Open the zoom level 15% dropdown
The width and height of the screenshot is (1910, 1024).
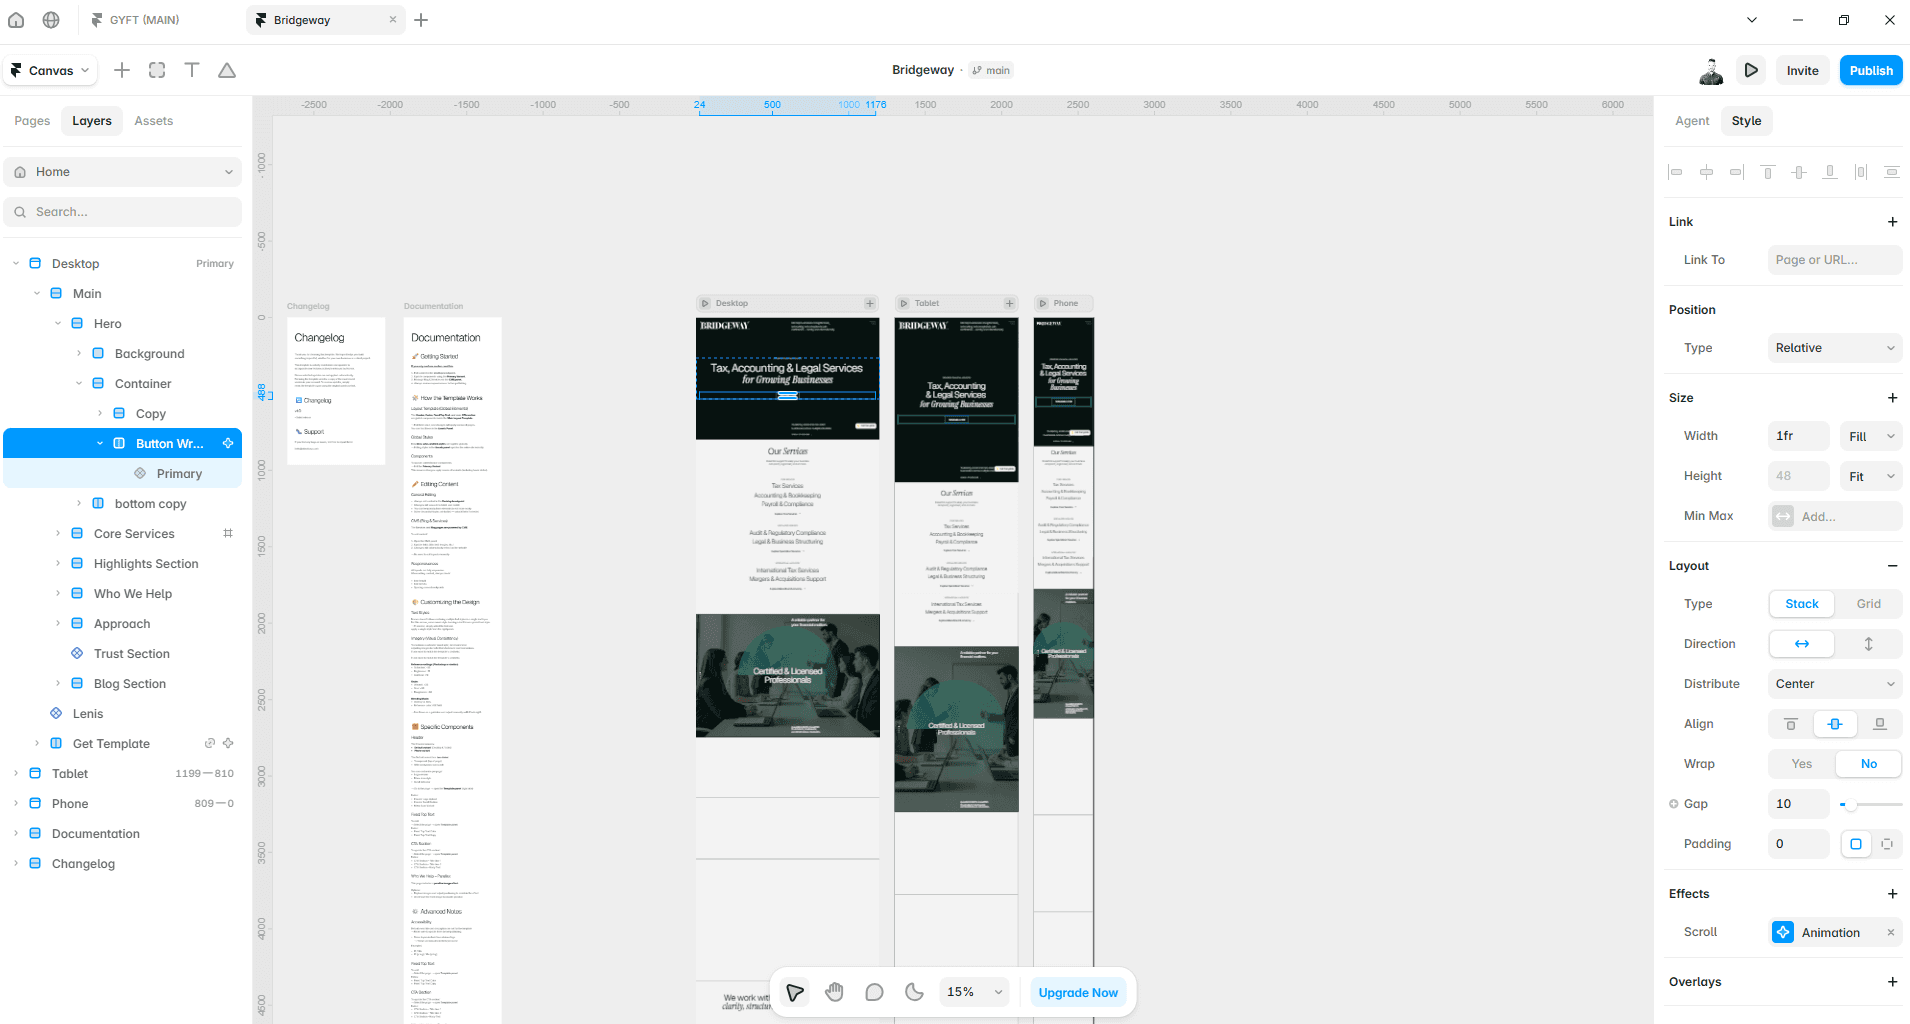(974, 992)
